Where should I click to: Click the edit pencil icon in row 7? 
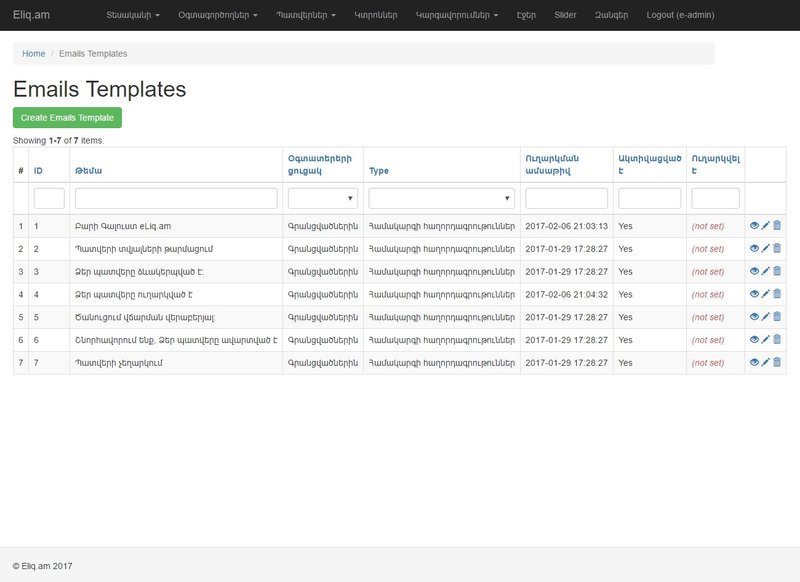pos(766,362)
